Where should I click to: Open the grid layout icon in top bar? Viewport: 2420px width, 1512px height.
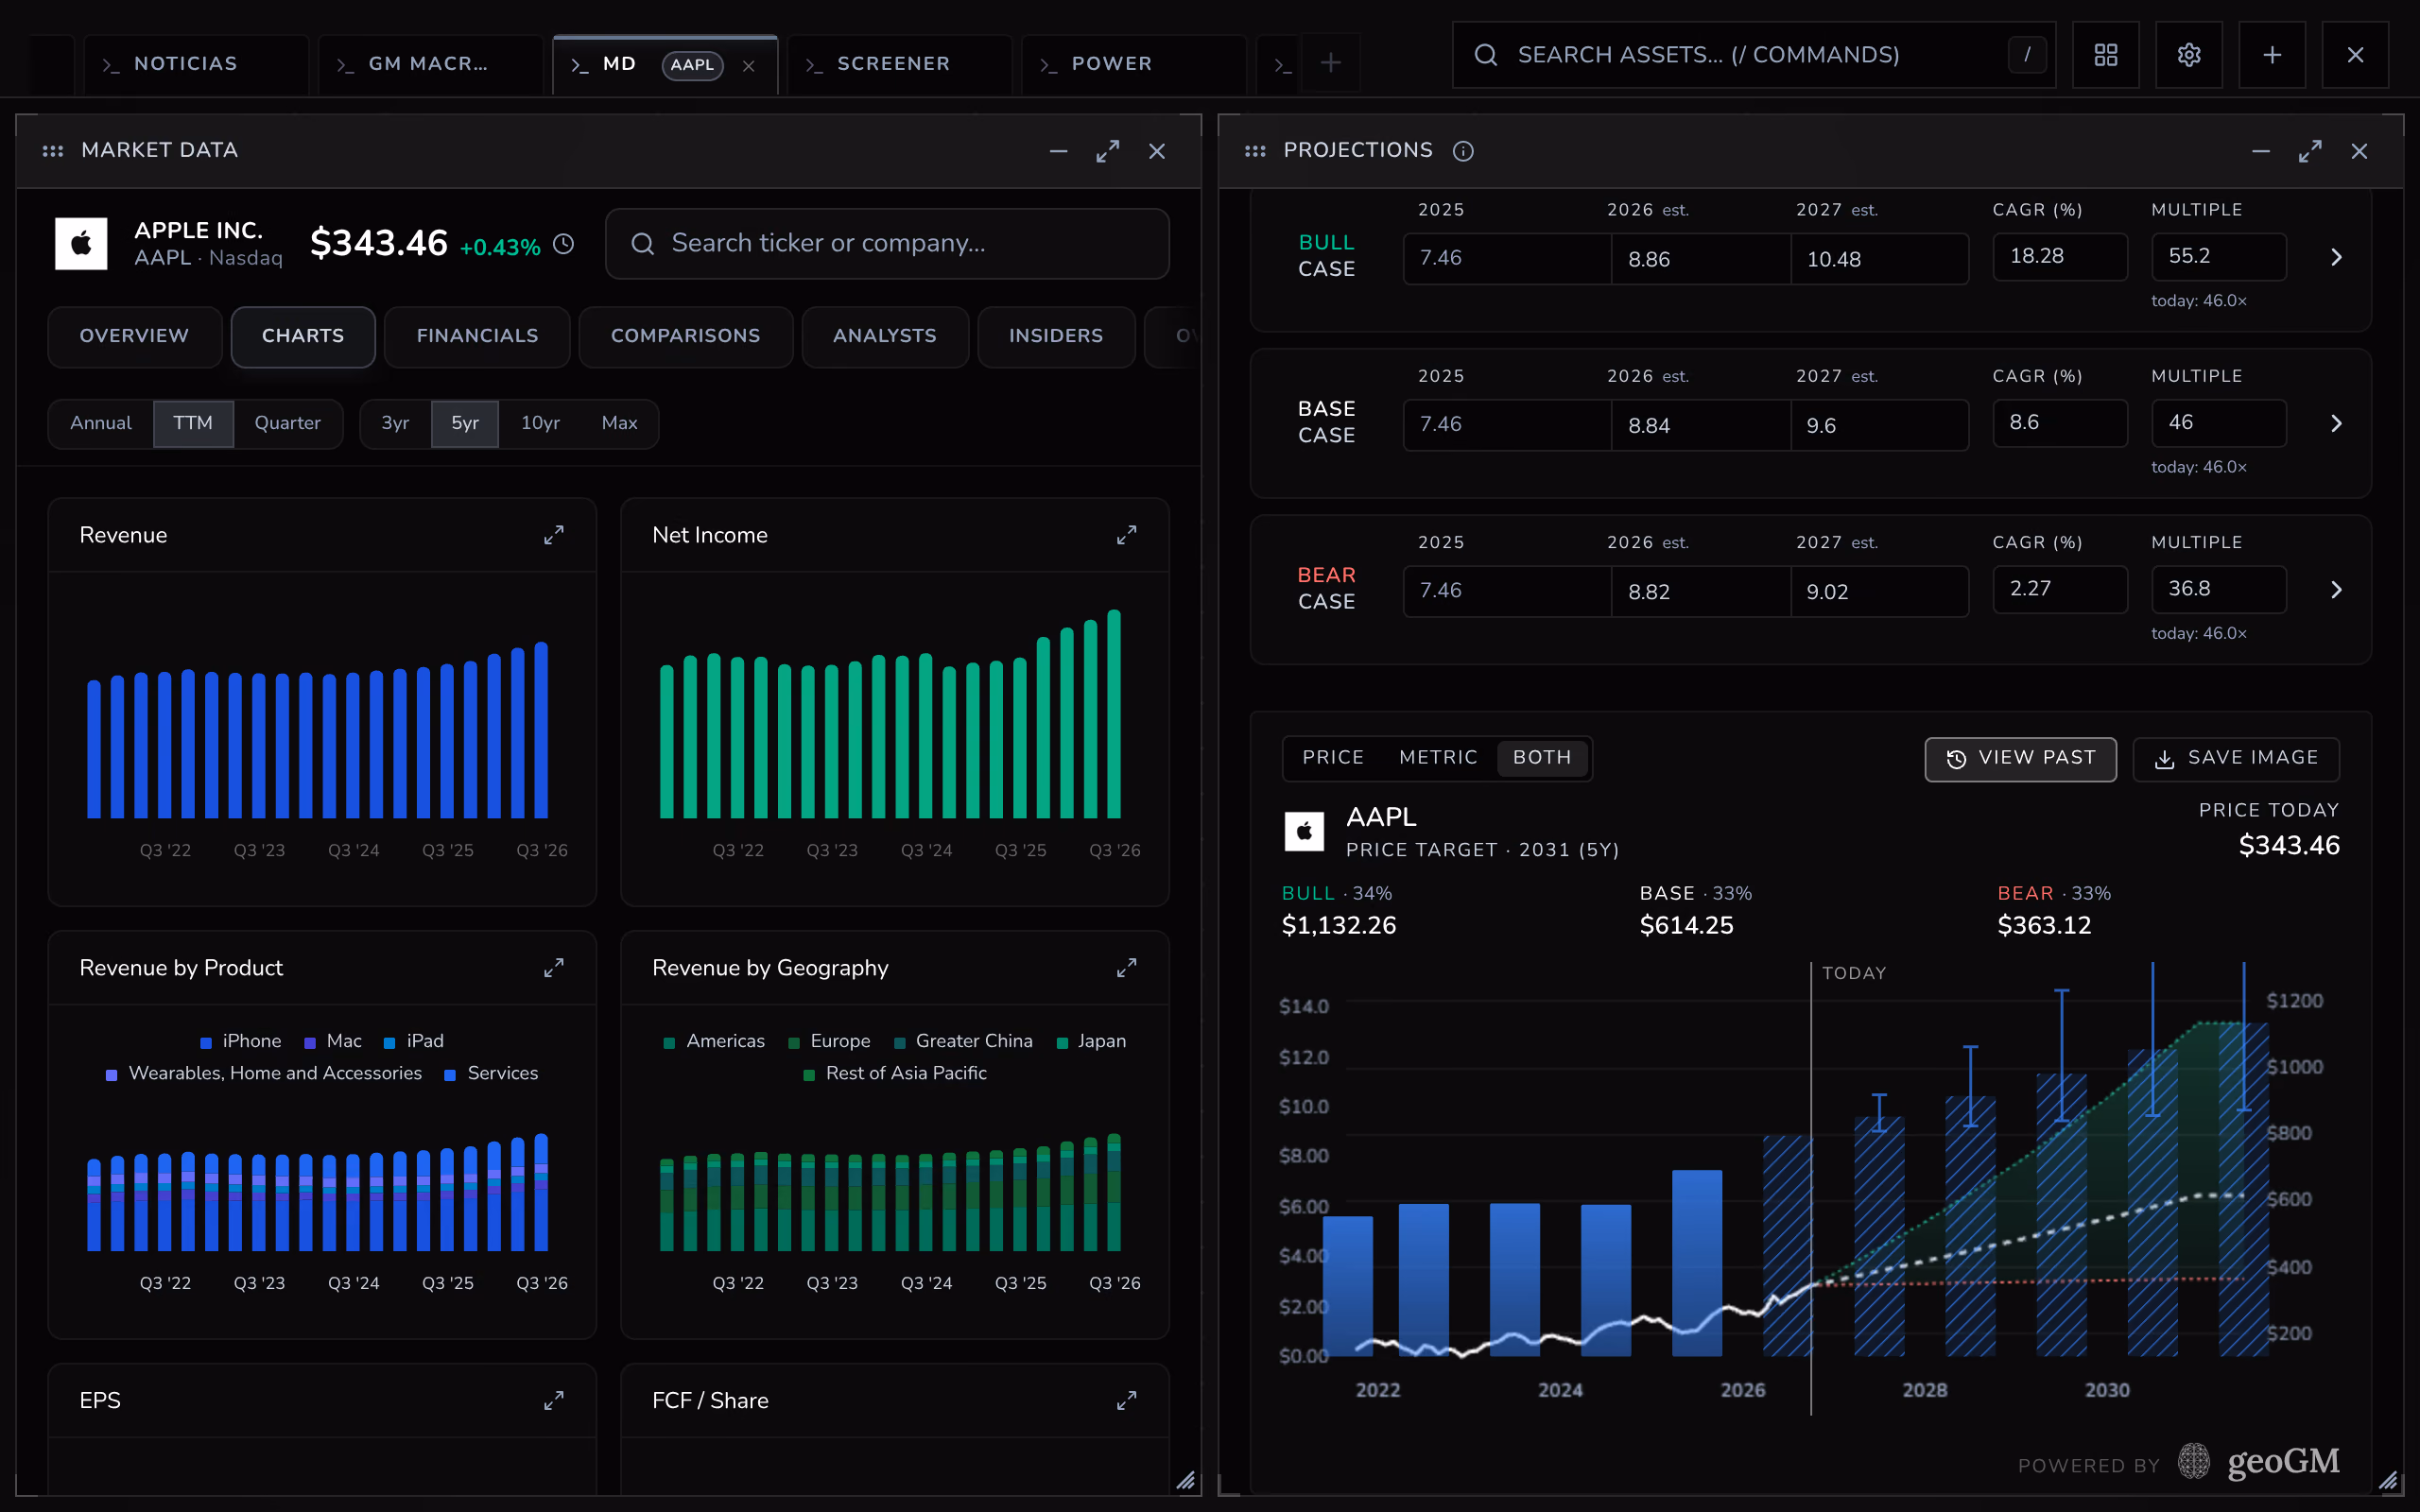pos(2106,55)
